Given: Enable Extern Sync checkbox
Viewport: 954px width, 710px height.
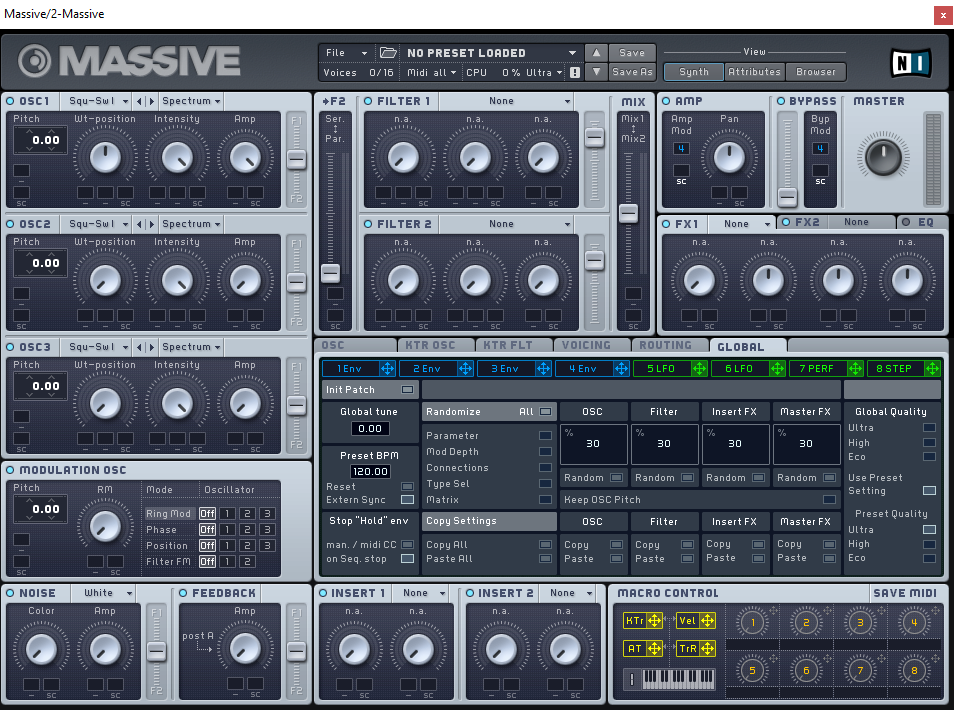Looking at the screenshot, I should [407, 499].
